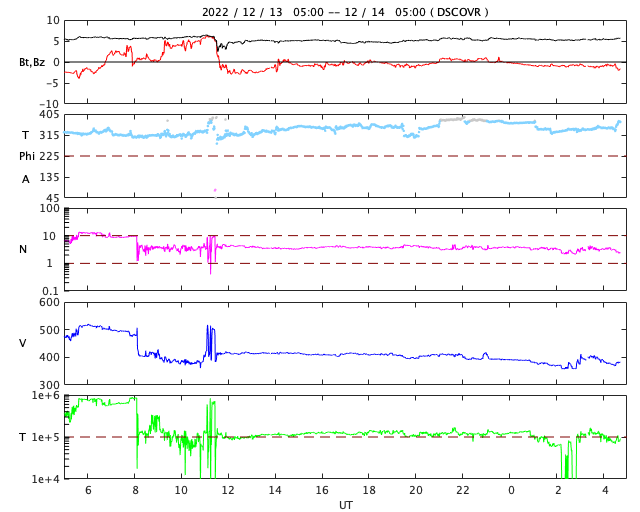Click the "1e+4" temperature axis tick
The height and width of the screenshot is (512, 640).
pos(45,479)
